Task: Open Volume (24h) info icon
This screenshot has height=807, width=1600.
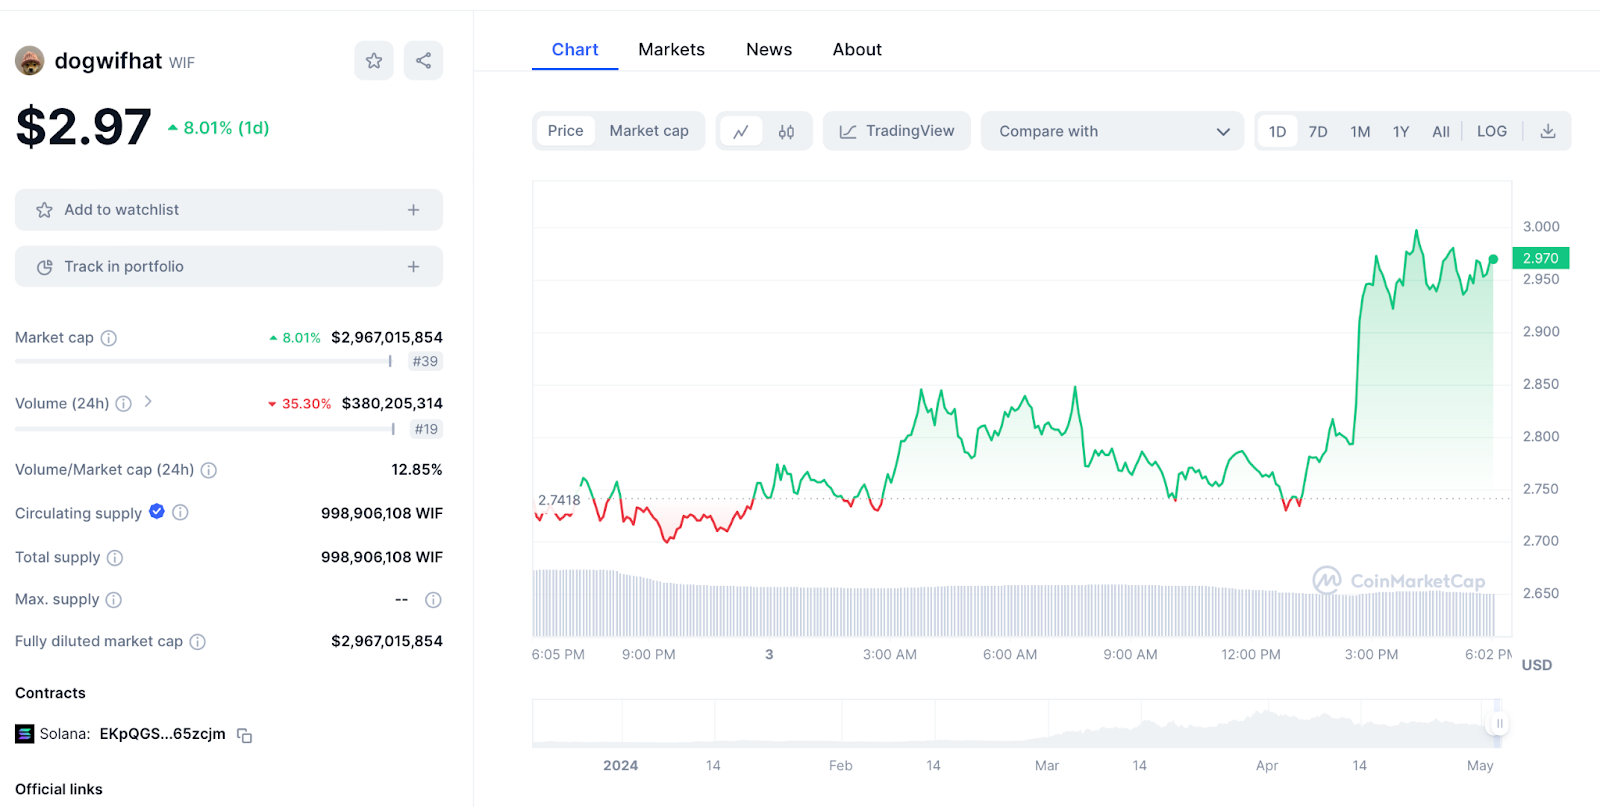Action: [x=123, y=404]
